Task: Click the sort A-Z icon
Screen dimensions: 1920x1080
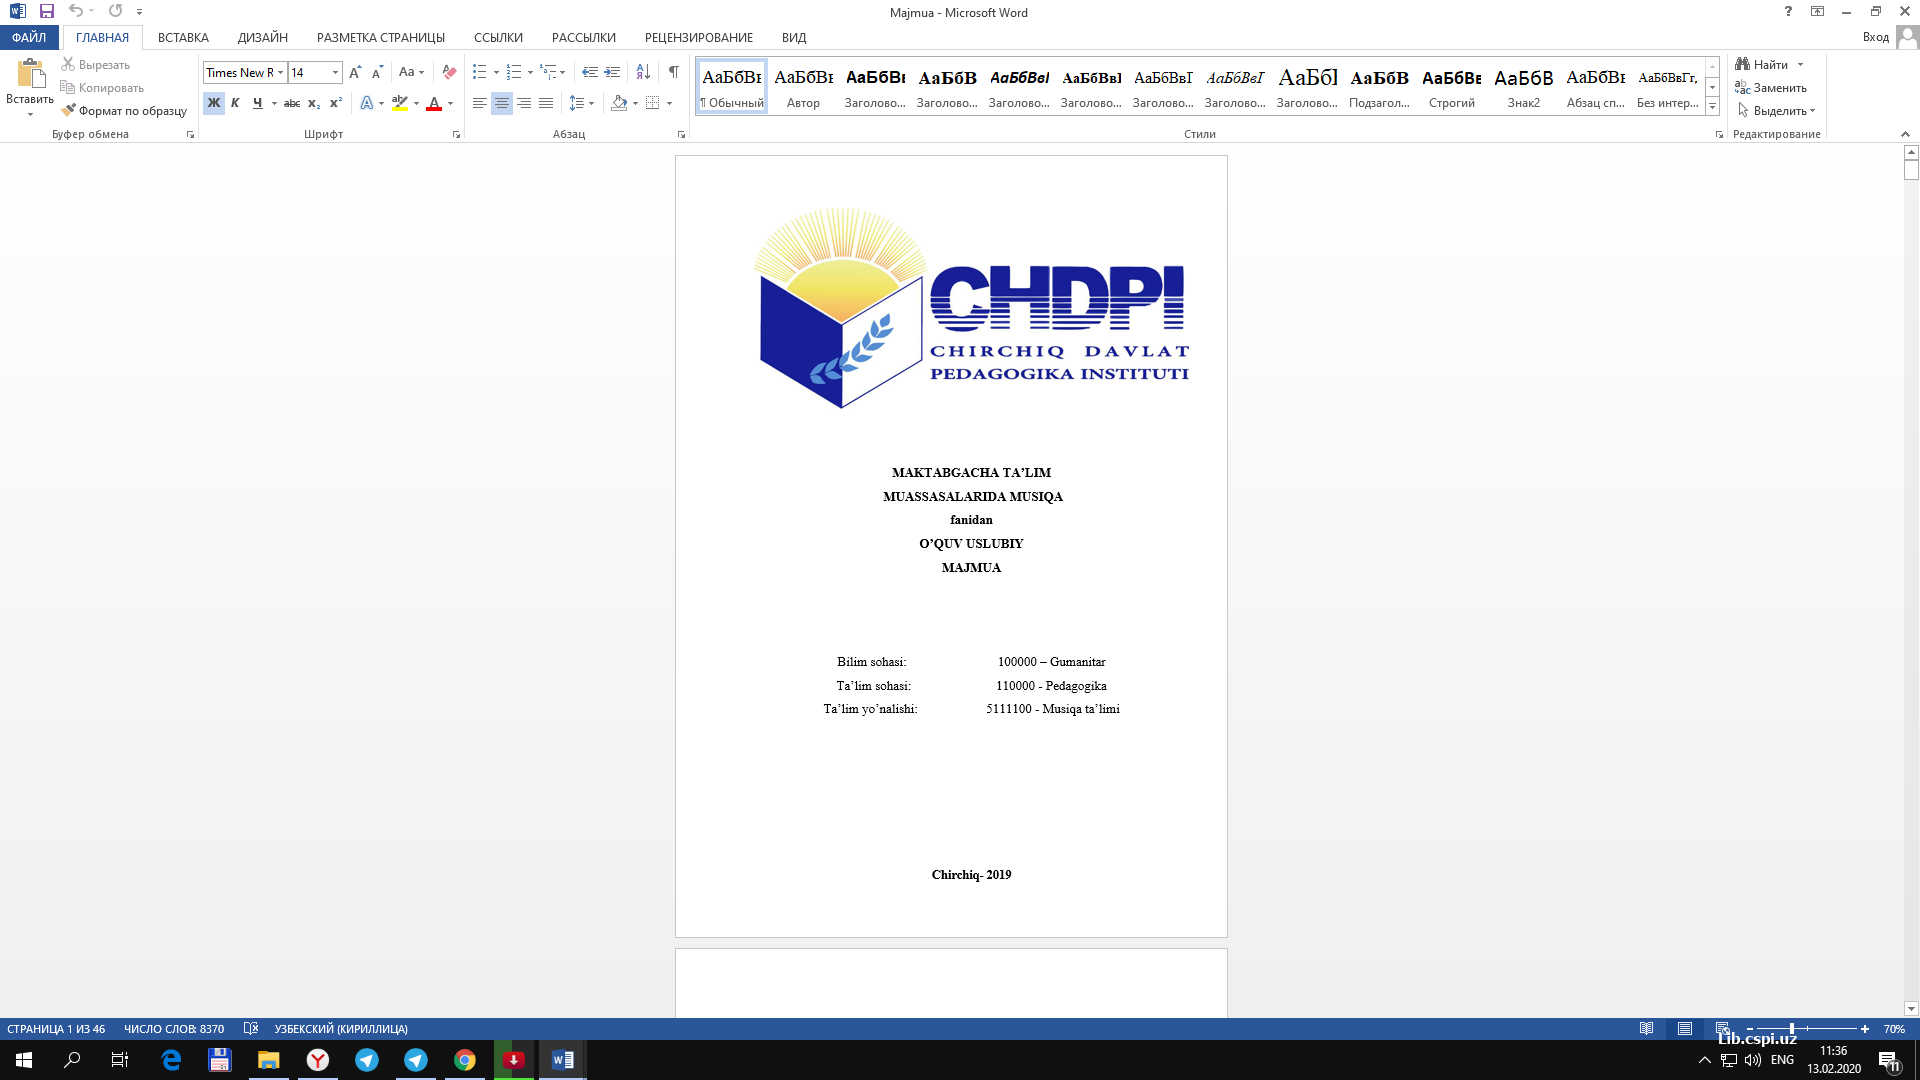Action: pyautogui.click(x=643, y=72)
